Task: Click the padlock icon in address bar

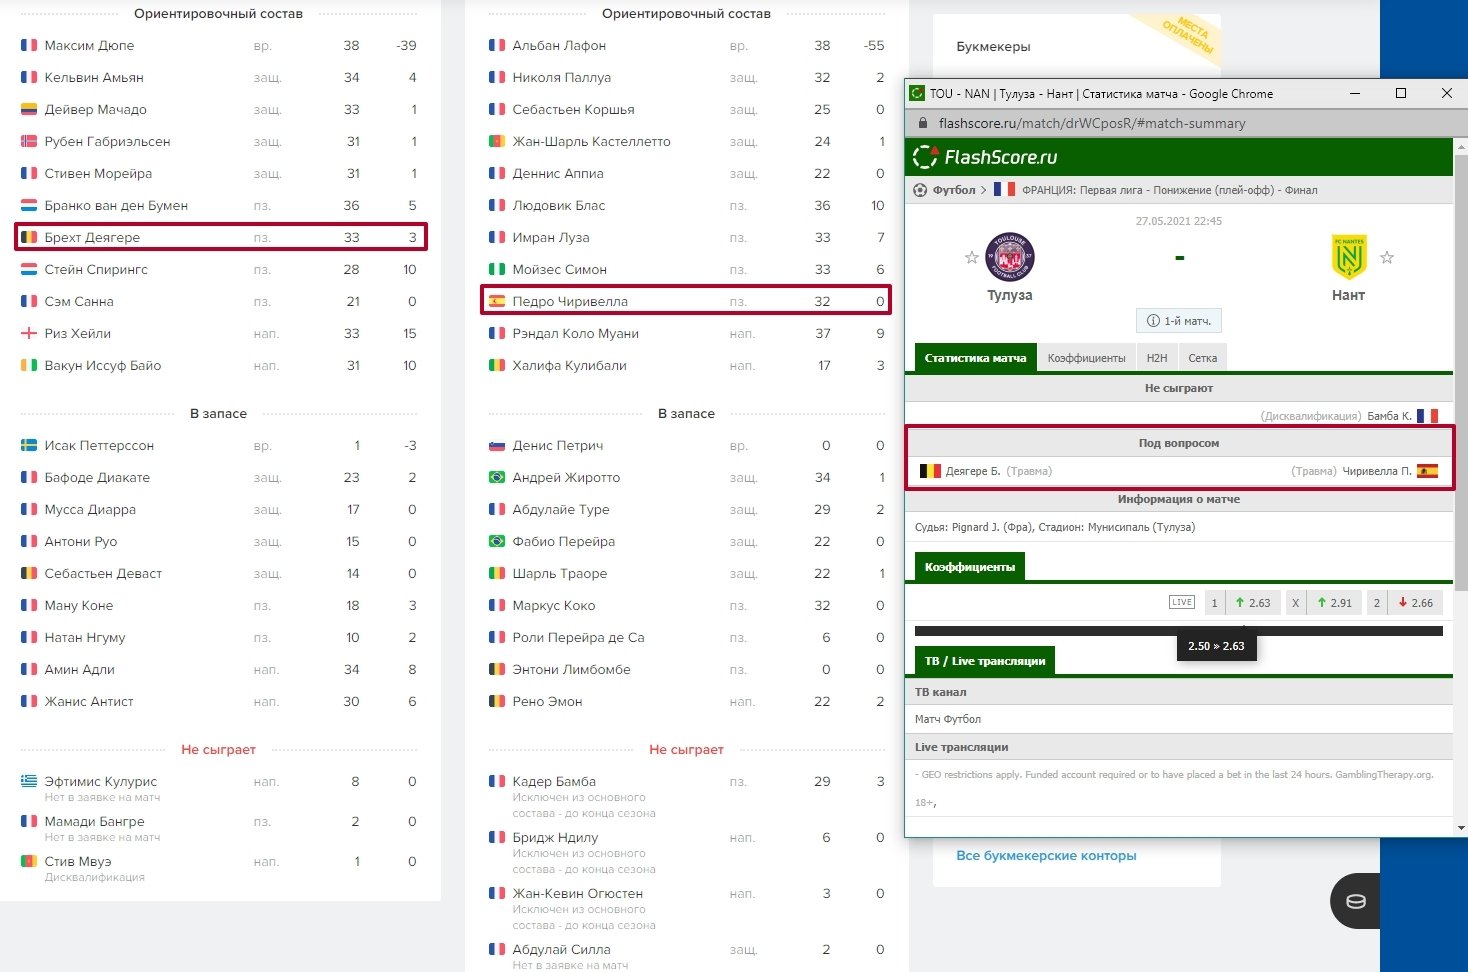Action: 923,124
